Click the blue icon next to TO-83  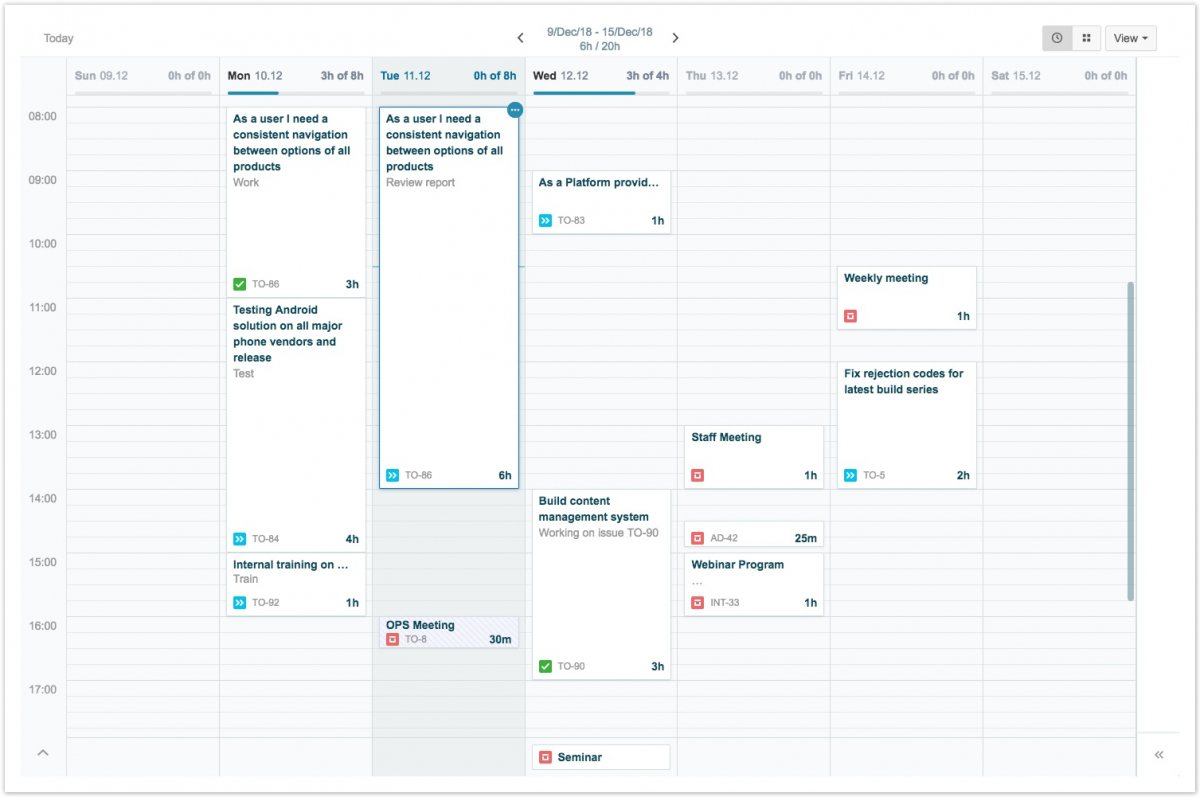(x=545, y=220)
